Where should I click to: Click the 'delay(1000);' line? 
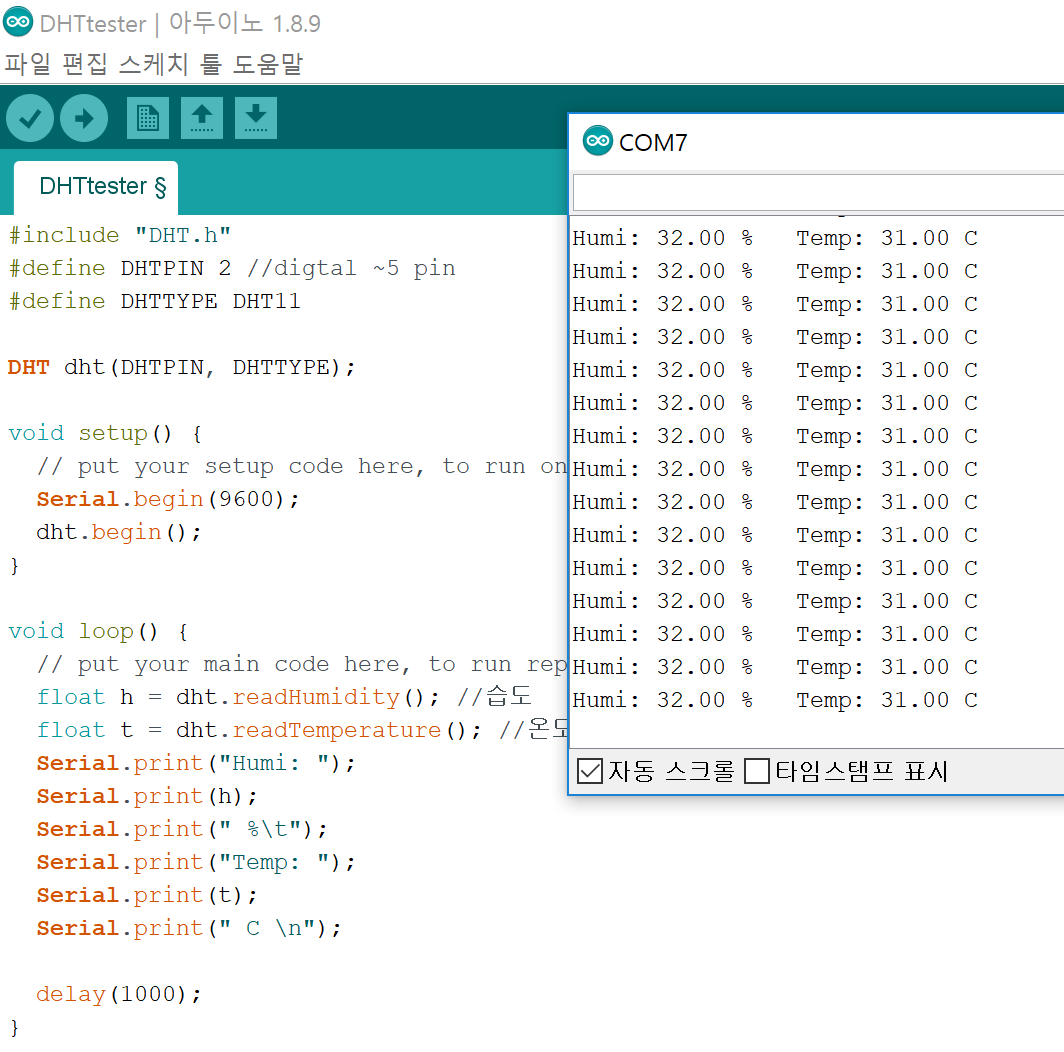click(x=119, y=995)
